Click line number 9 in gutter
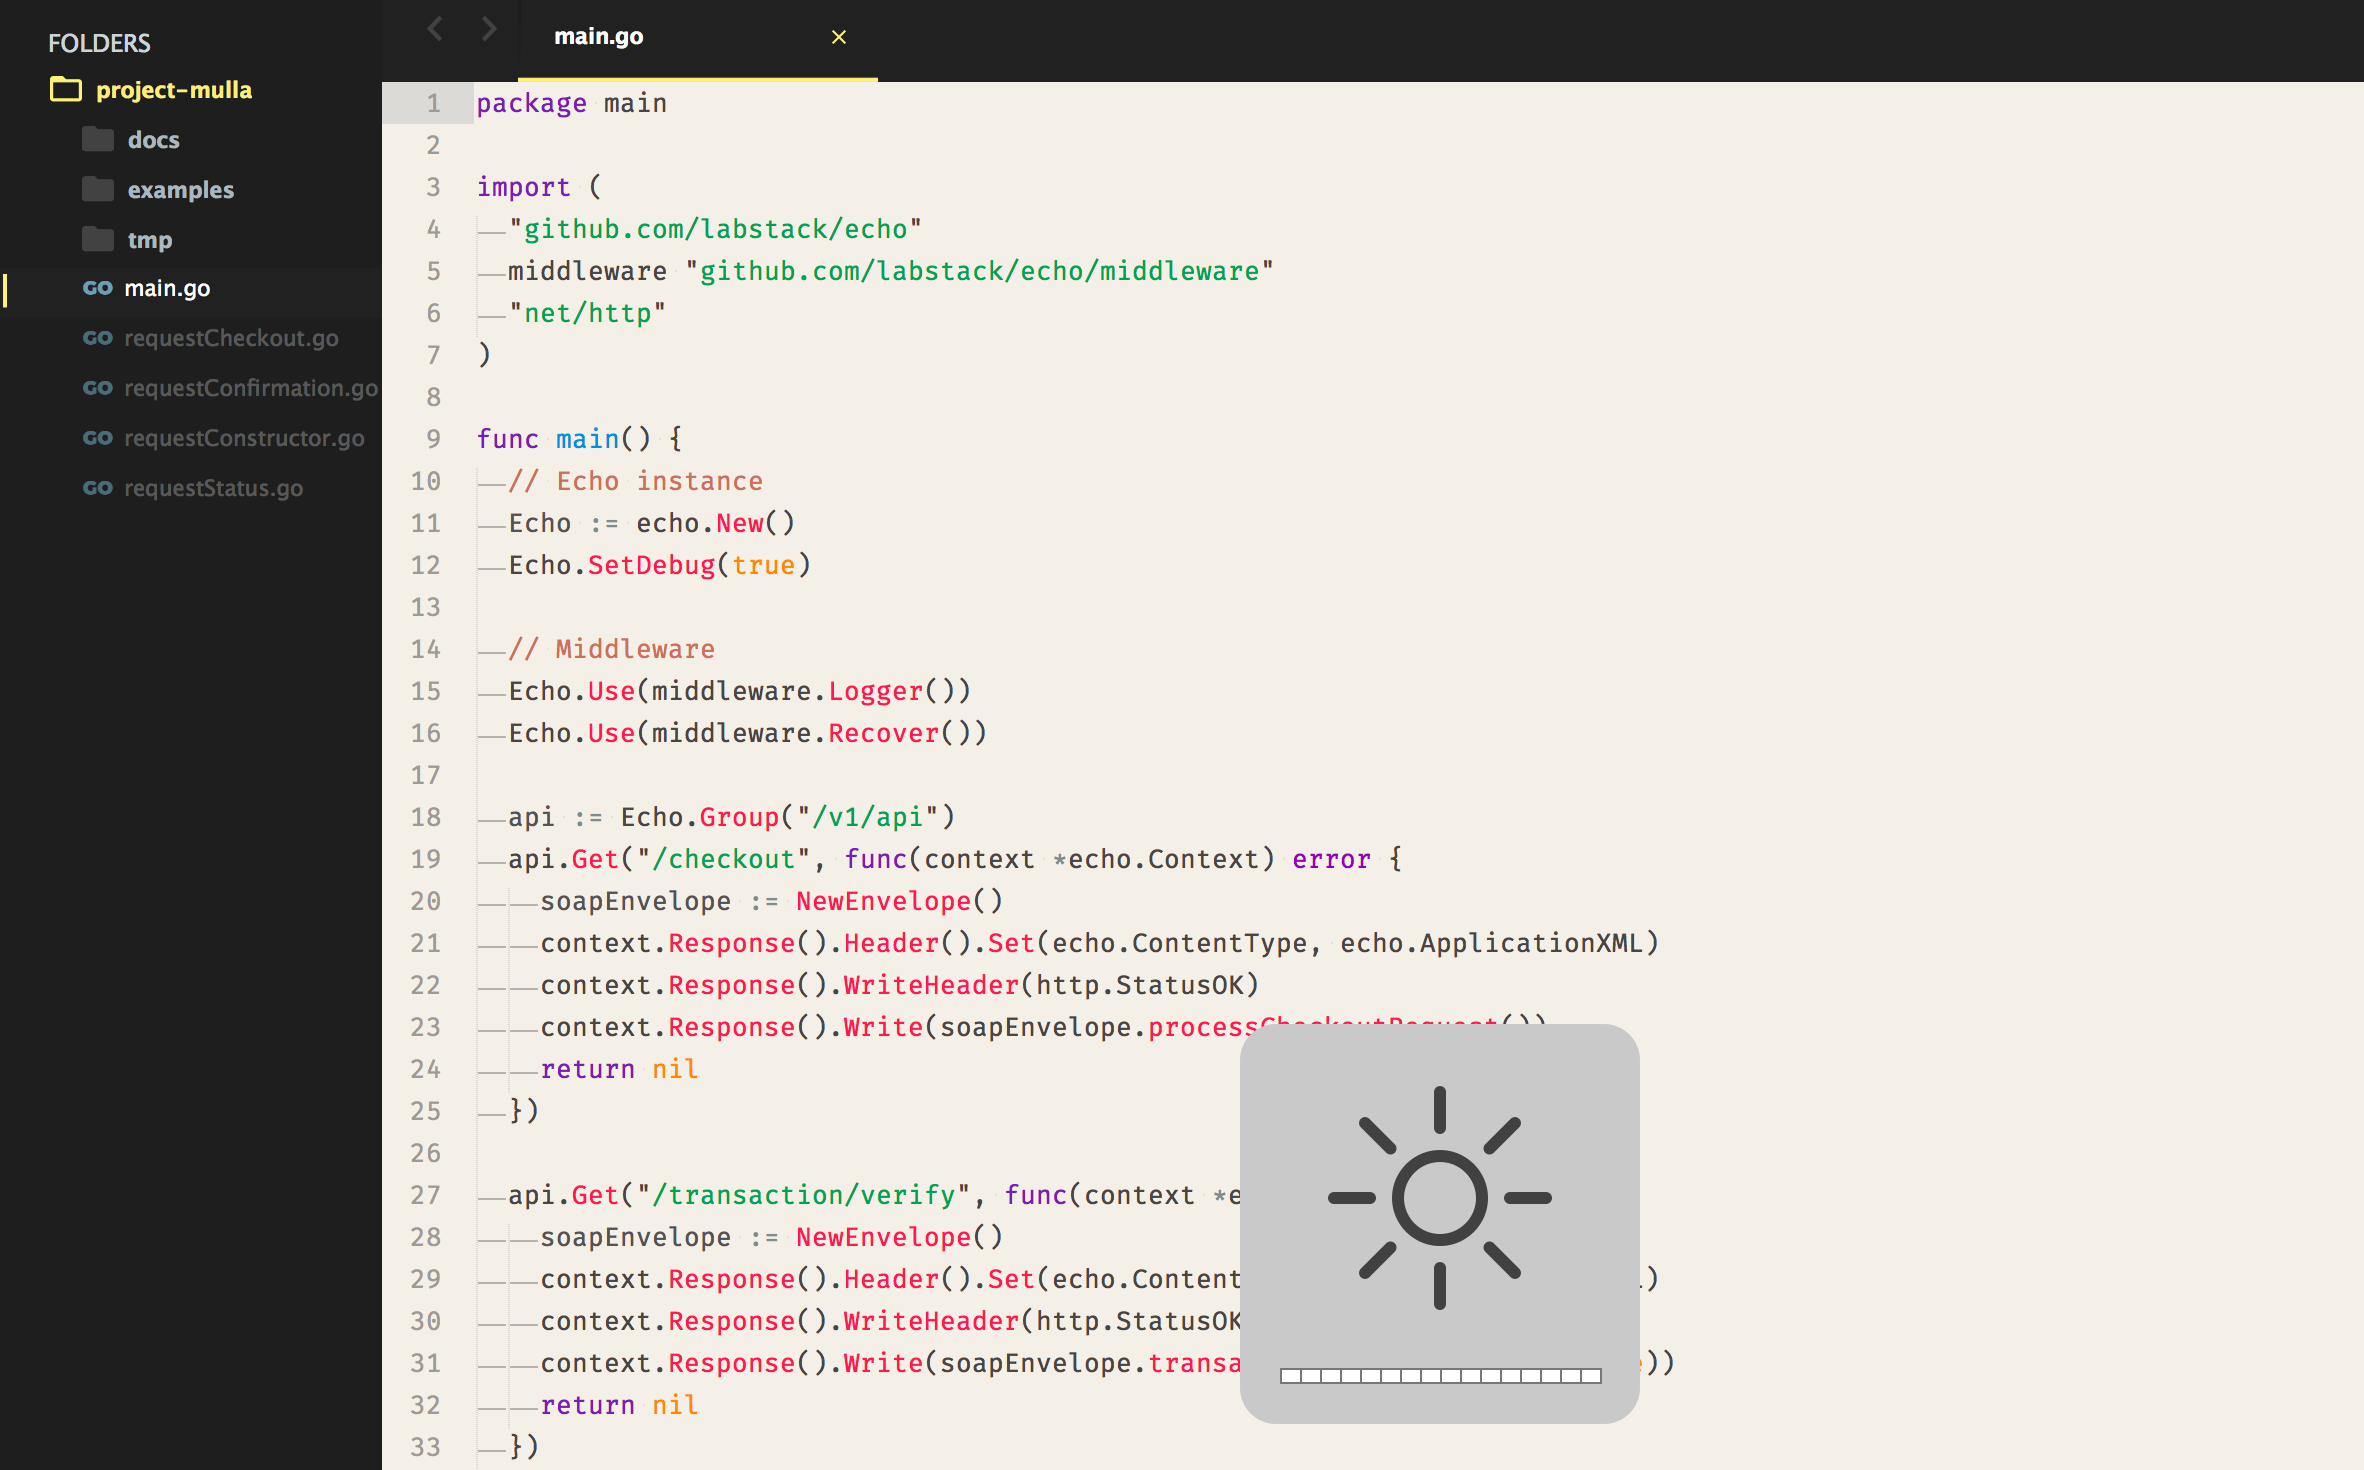This screenshot has width=2364, height=1470. [433, 439]
